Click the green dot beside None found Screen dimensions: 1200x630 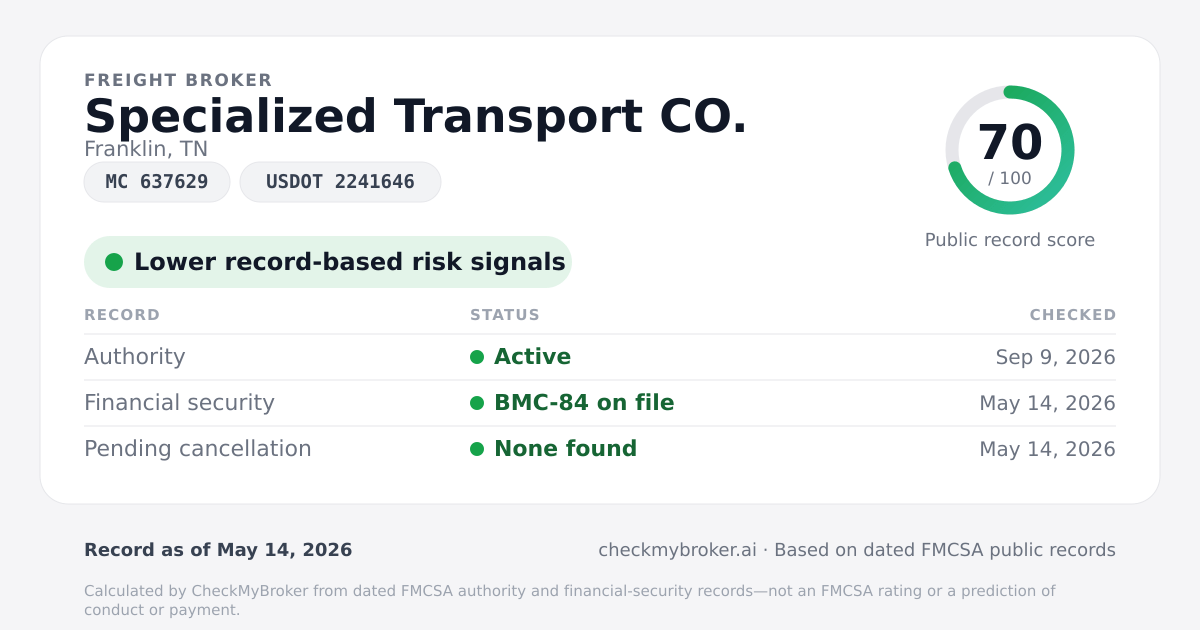tap(477, 449)
